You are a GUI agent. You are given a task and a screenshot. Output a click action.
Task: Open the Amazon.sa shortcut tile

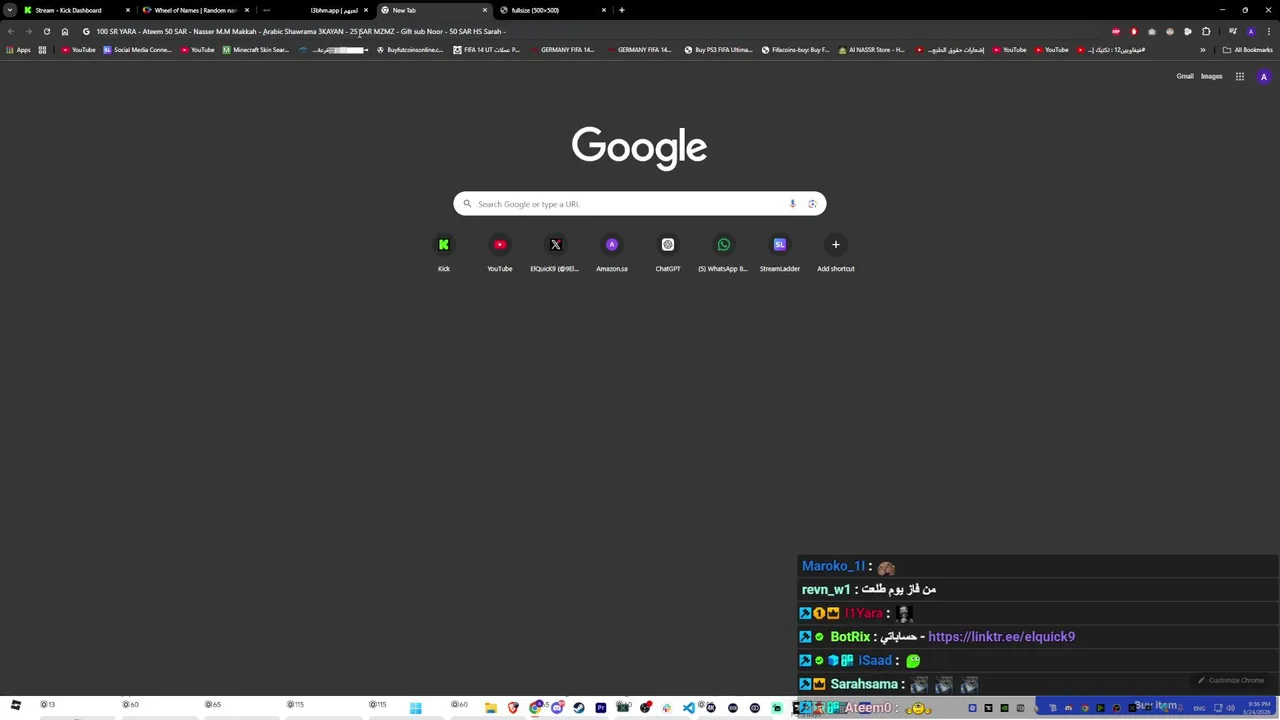tap(612, 253)
